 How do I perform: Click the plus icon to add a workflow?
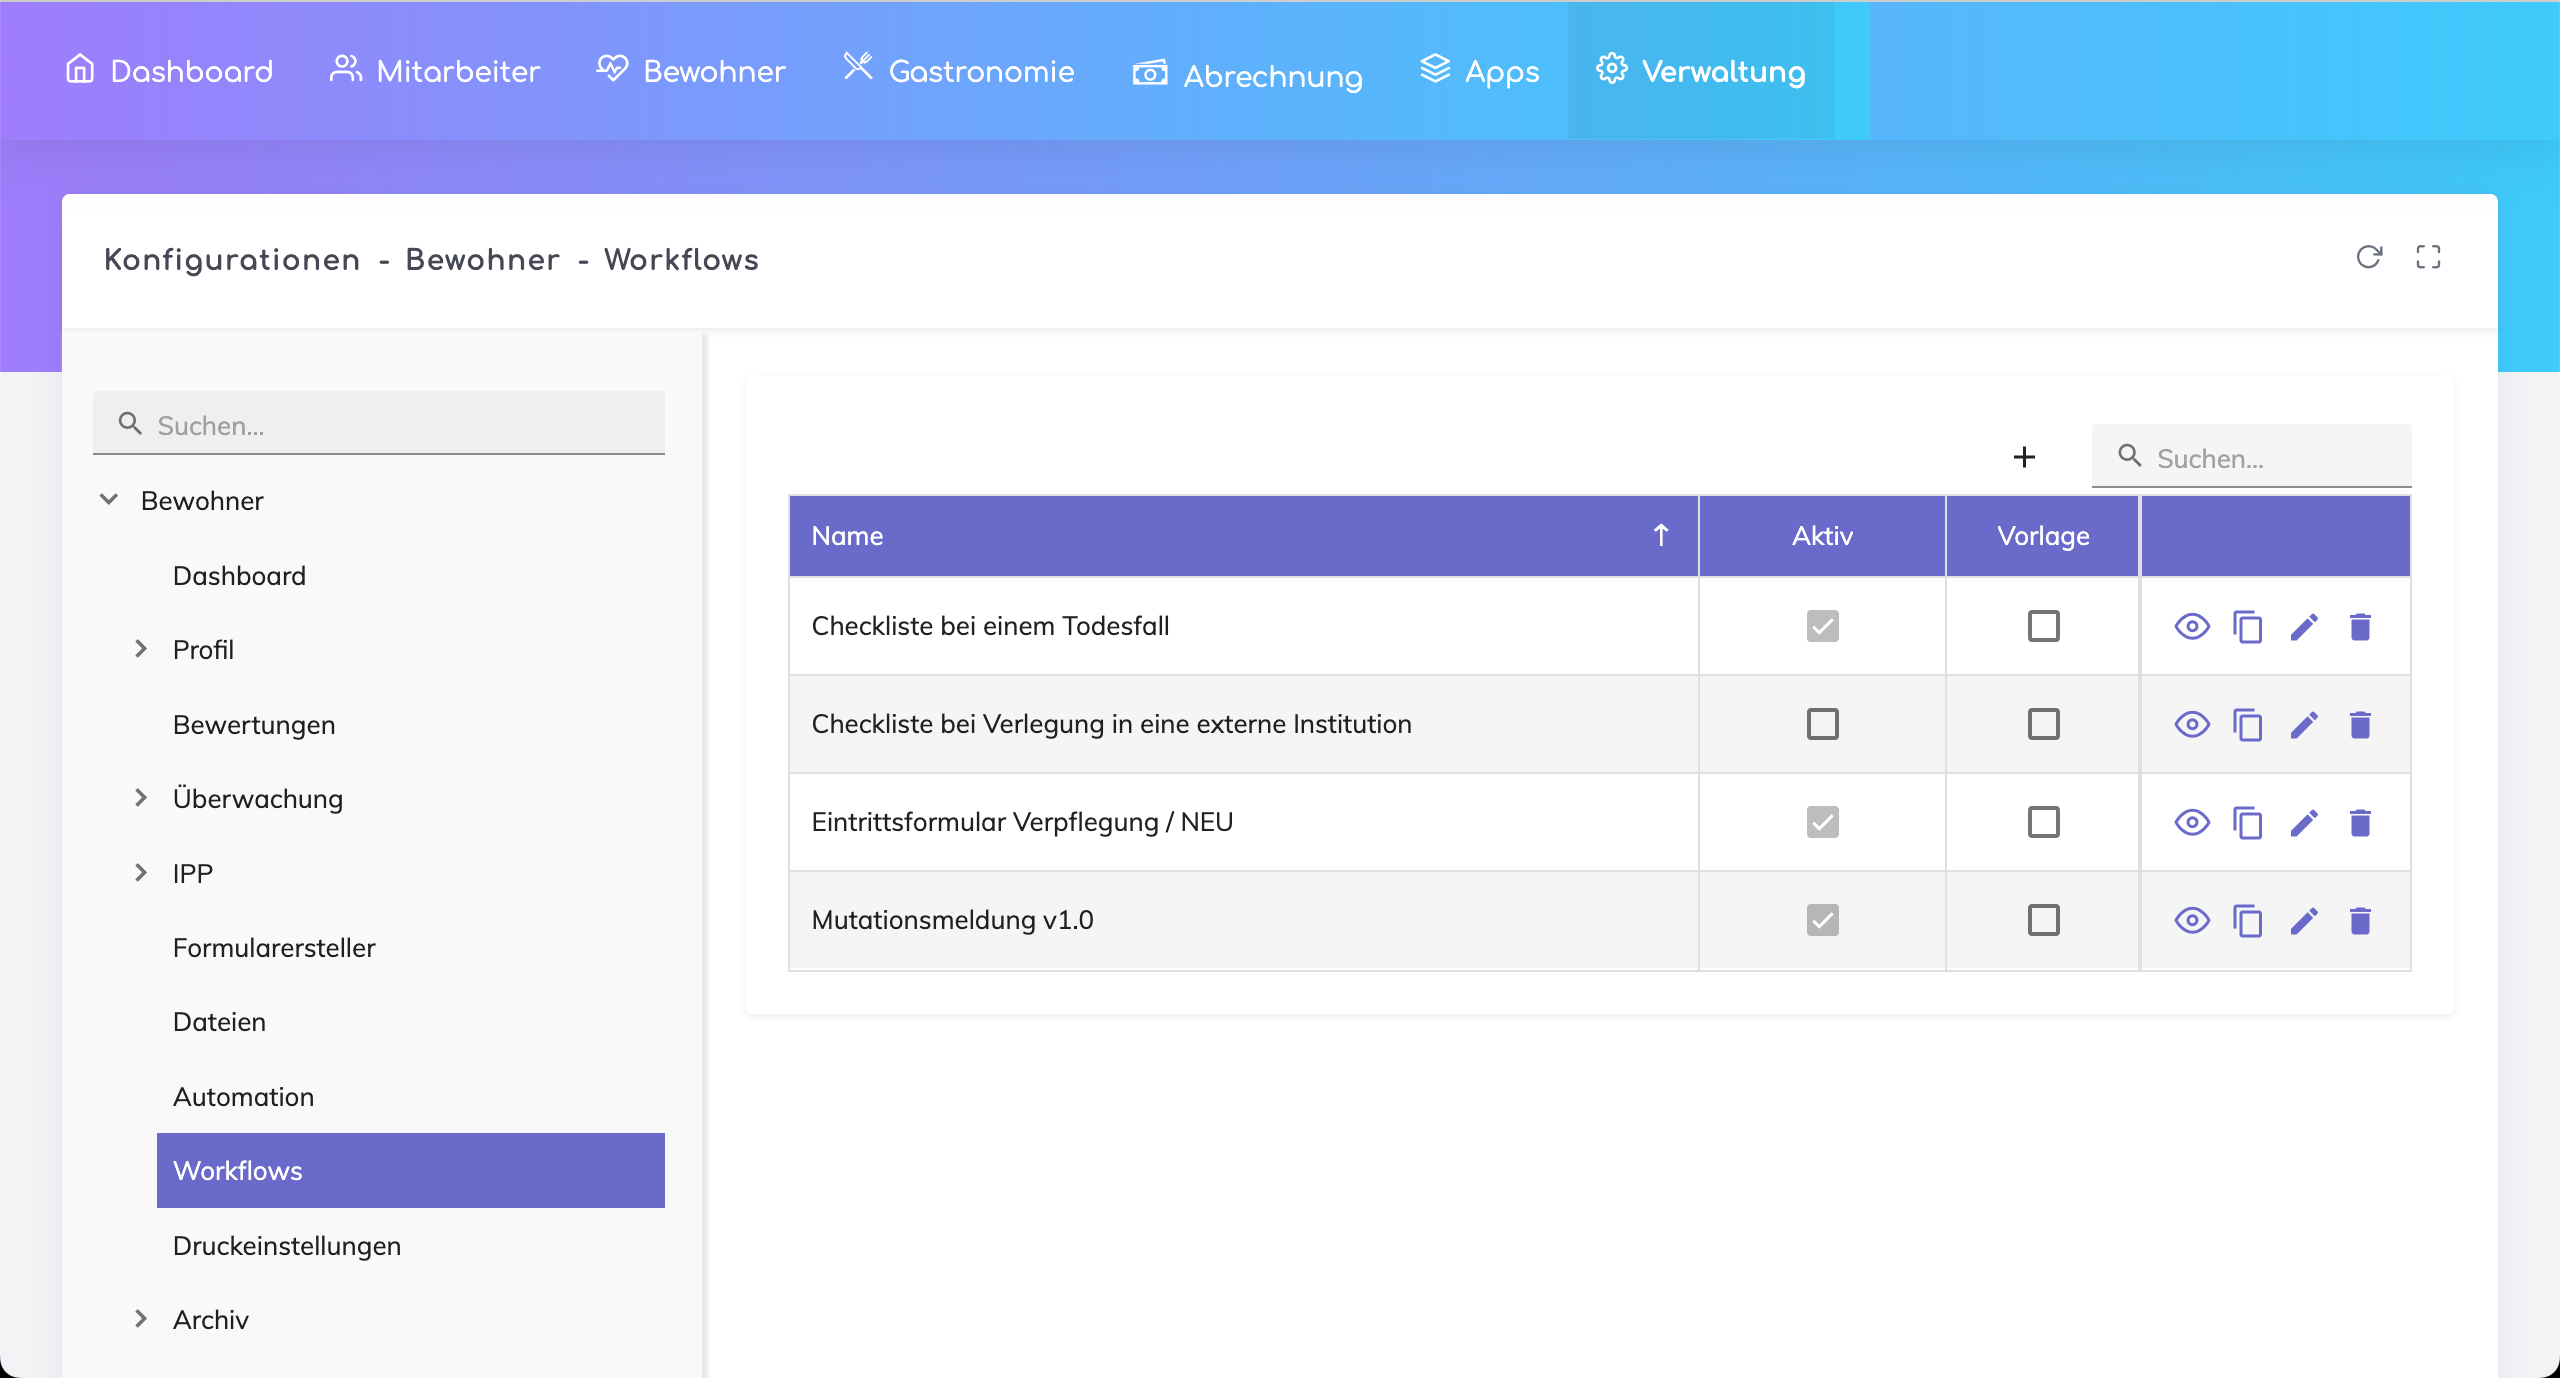point(2024,457)
